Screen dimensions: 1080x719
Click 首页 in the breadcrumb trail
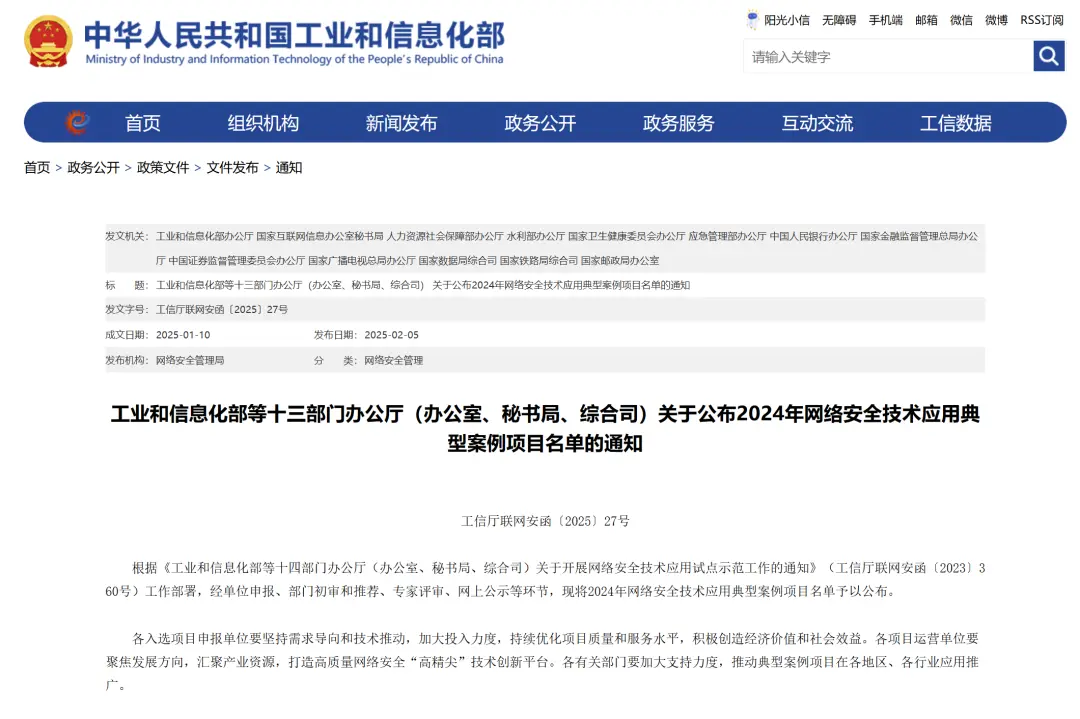click(37, 167)
